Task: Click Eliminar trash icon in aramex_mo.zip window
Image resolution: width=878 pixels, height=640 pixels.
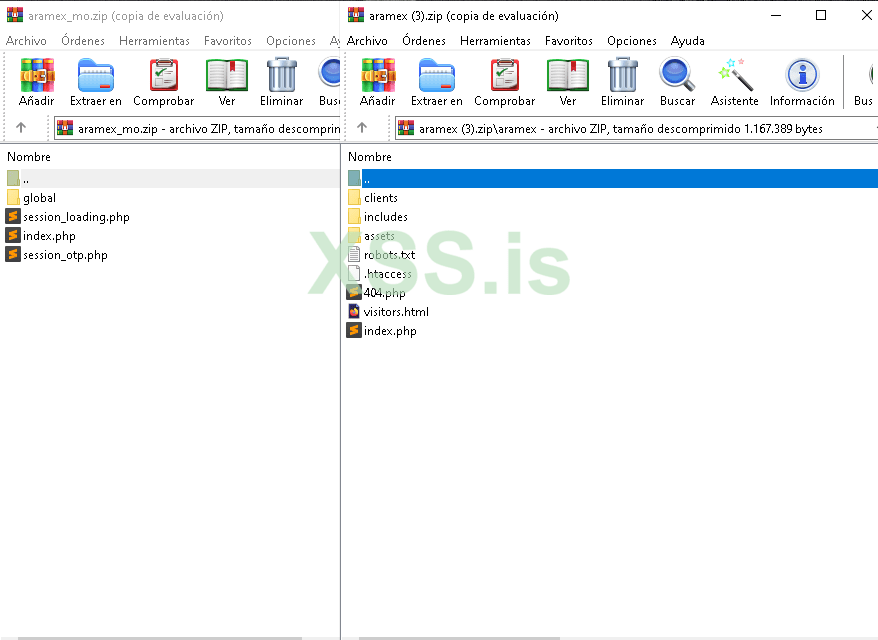Action: pos(281,81)
